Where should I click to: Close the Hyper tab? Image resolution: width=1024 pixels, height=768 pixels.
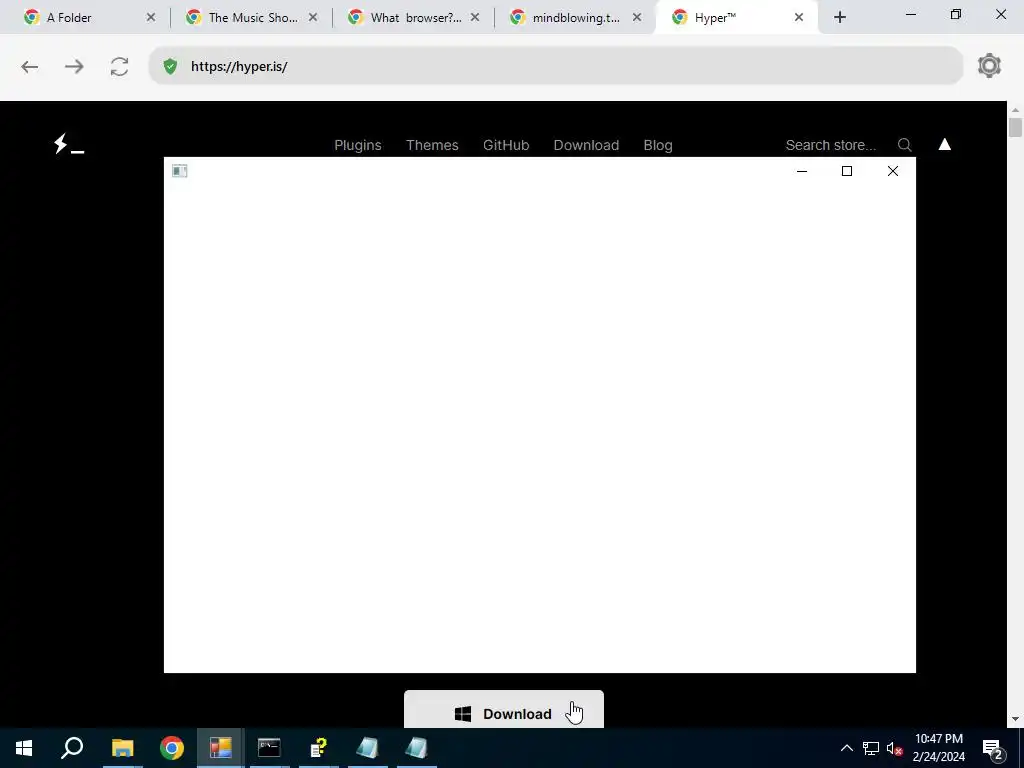pos(799,18)
